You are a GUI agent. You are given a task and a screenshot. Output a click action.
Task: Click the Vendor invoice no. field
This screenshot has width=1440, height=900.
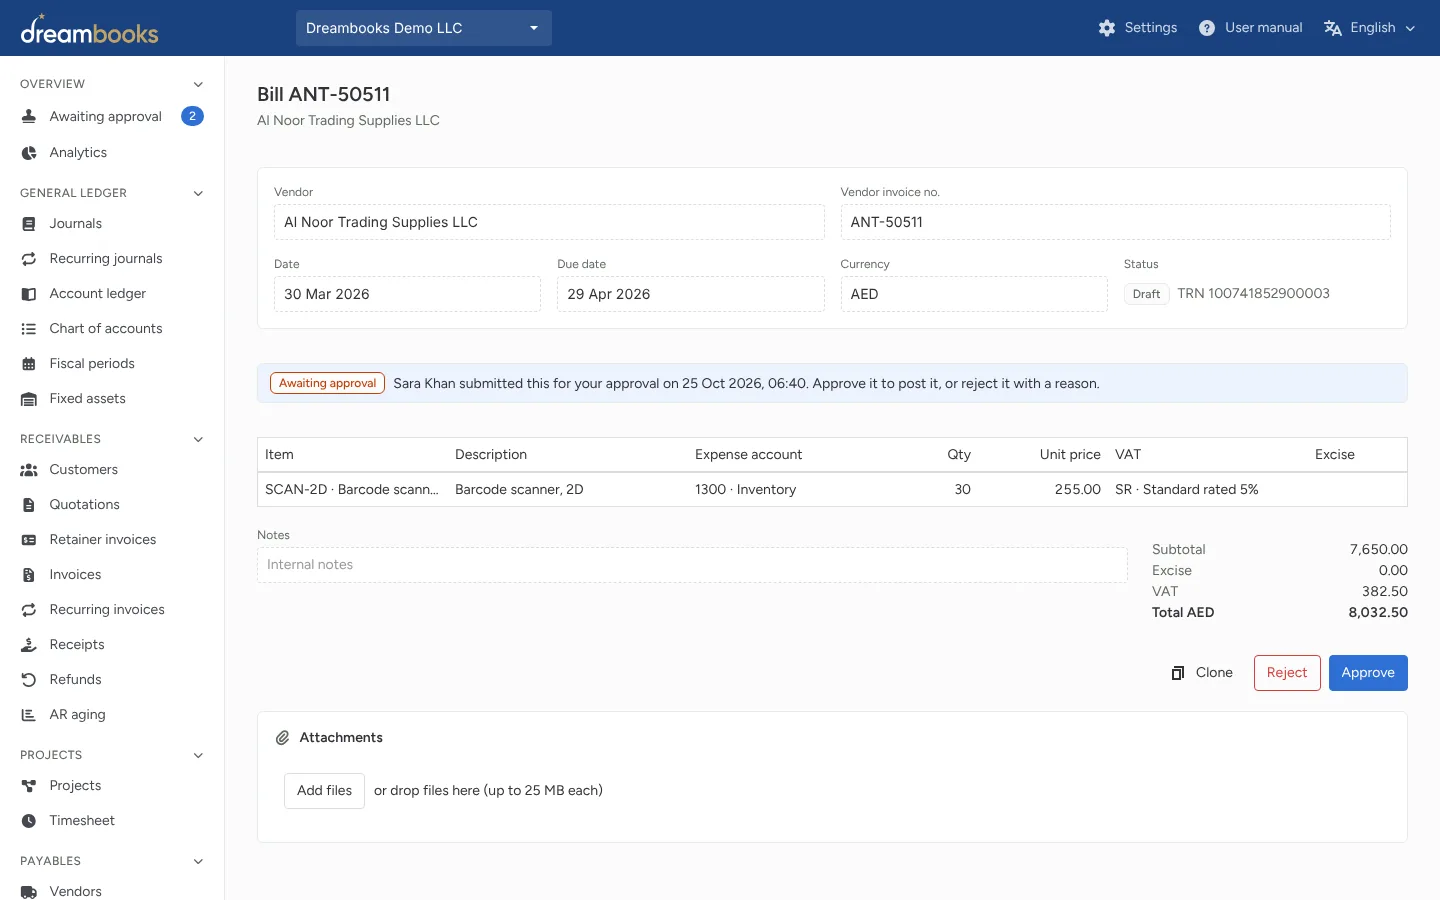click(1115, 222)
